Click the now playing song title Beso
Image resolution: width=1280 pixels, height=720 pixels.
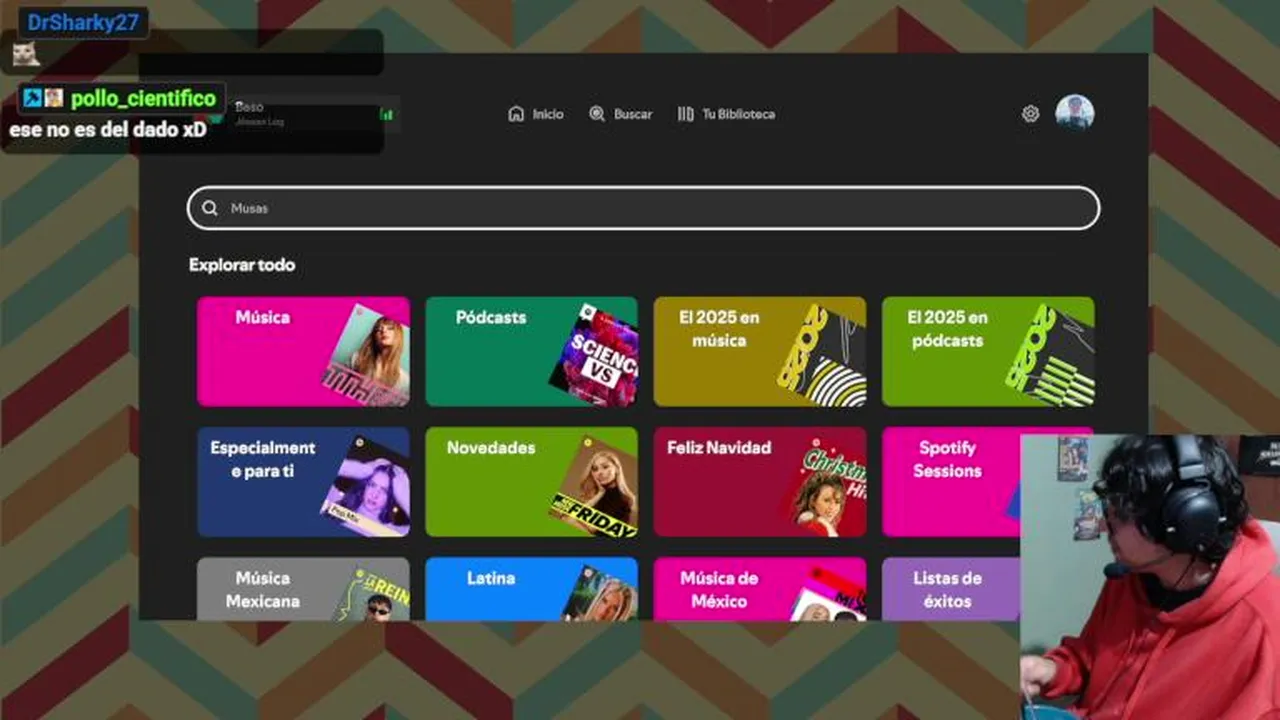(249, 107)
